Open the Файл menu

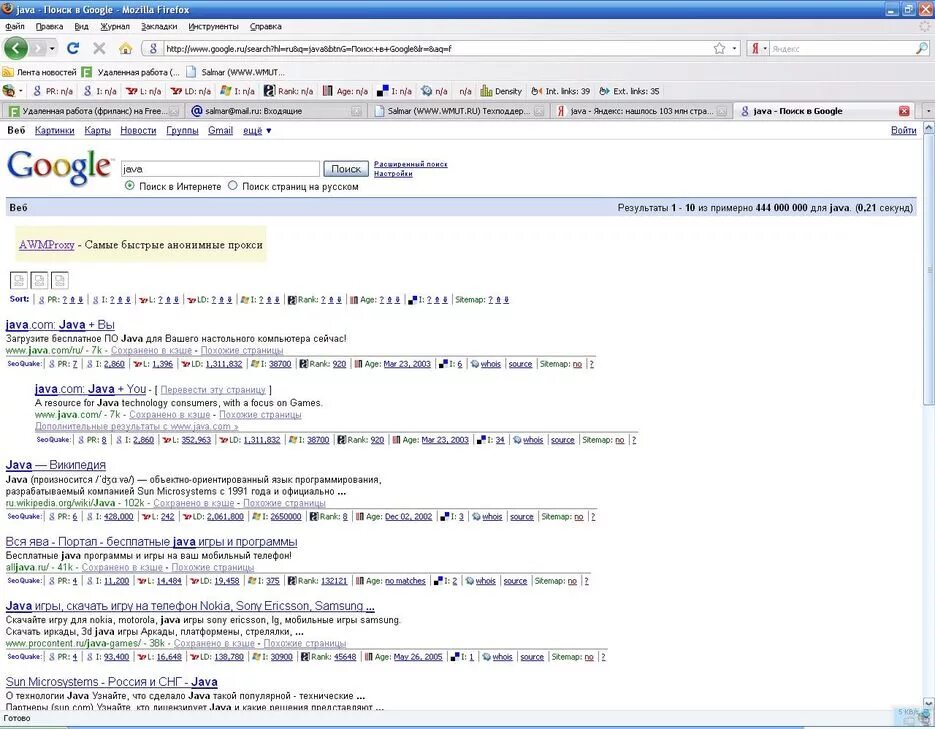pyautogui.click(x=15, y=26)
